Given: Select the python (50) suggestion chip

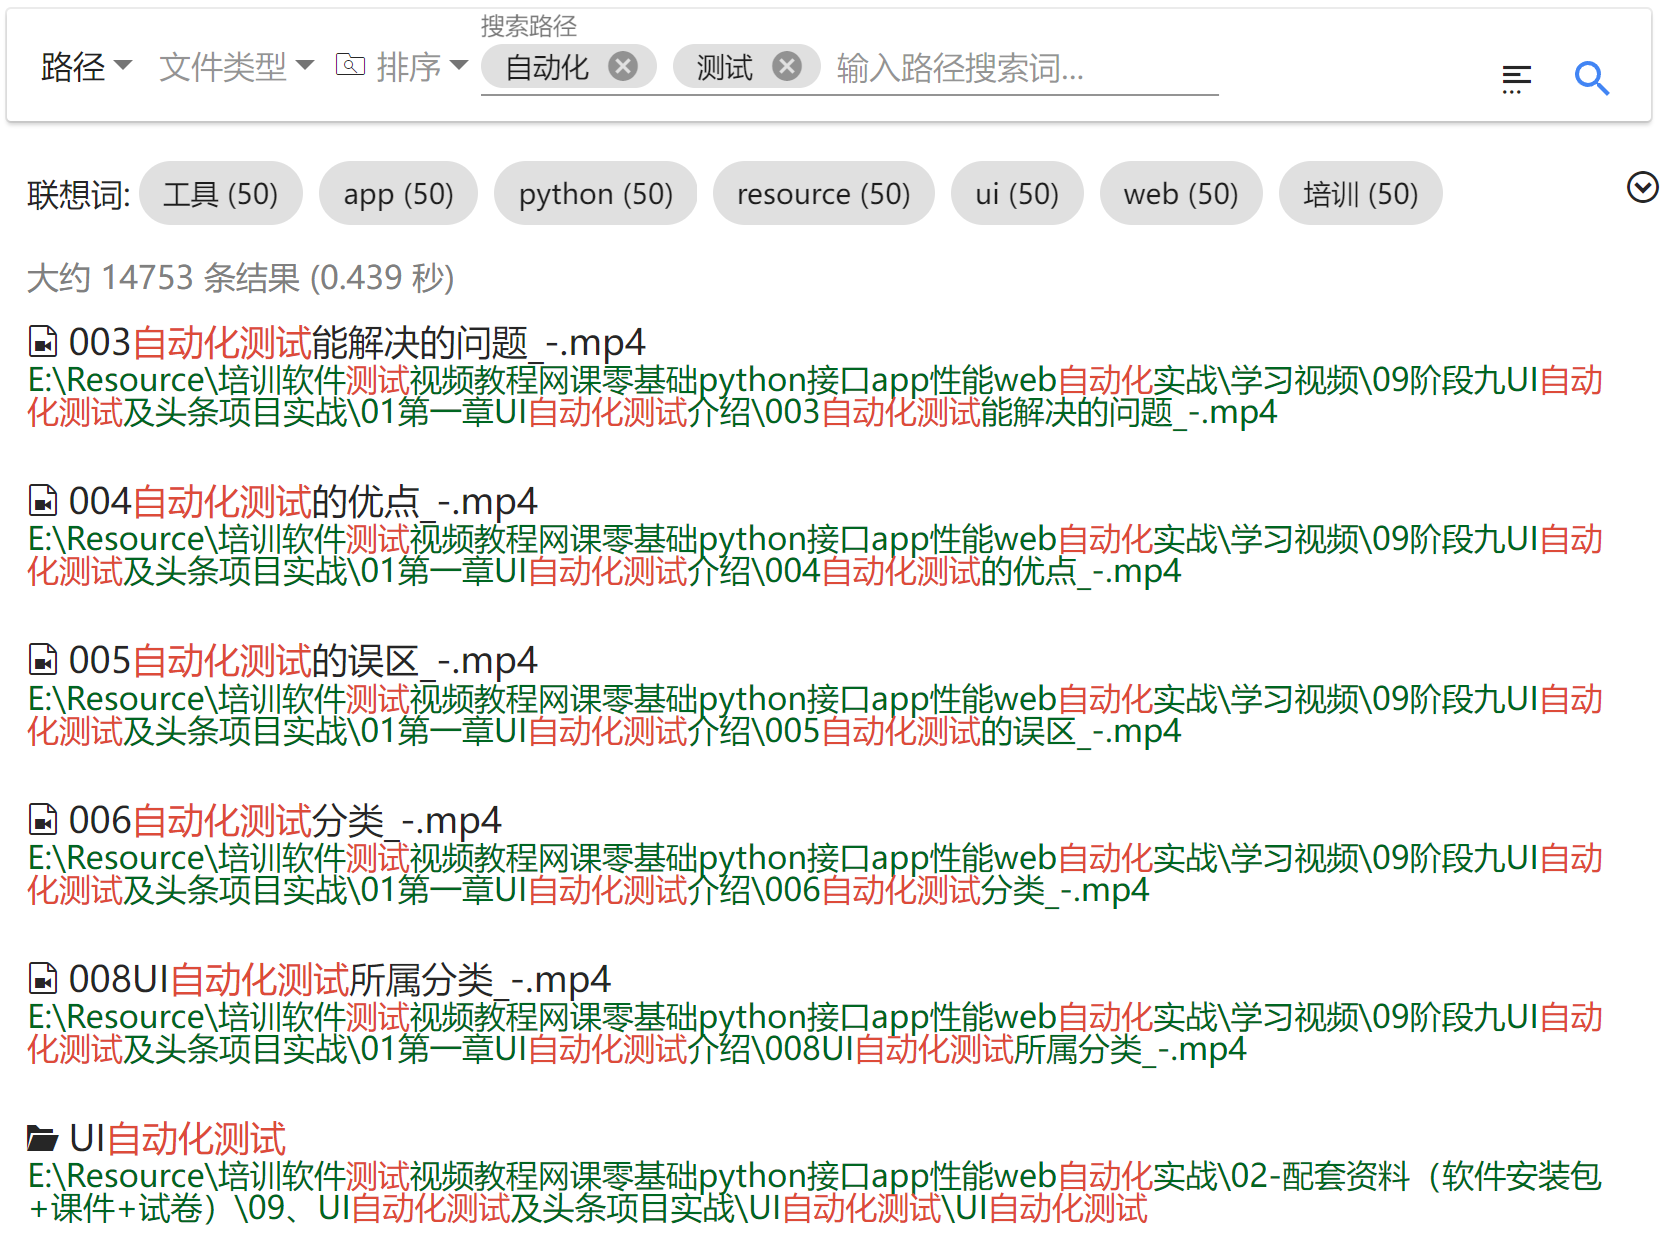Looking at the screenshot, I should click(x=595, y=194).
